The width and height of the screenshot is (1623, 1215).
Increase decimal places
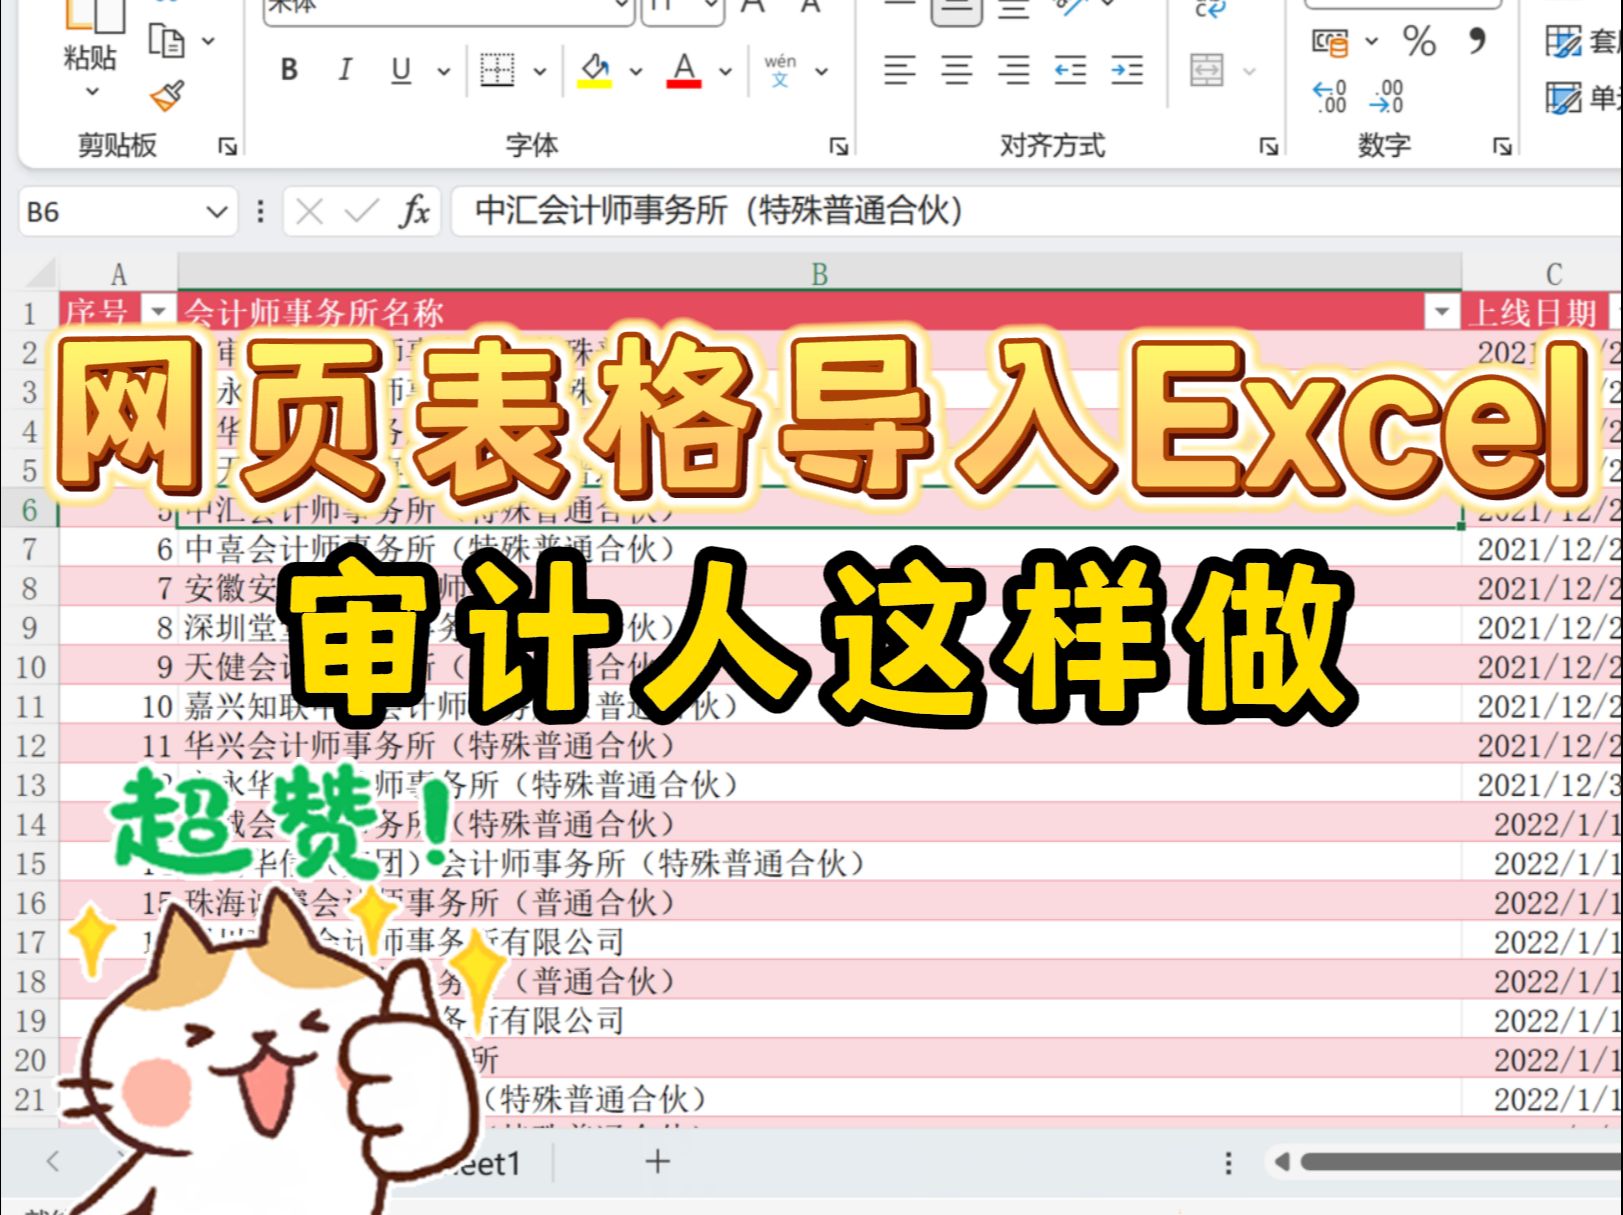coord(1330,96)
